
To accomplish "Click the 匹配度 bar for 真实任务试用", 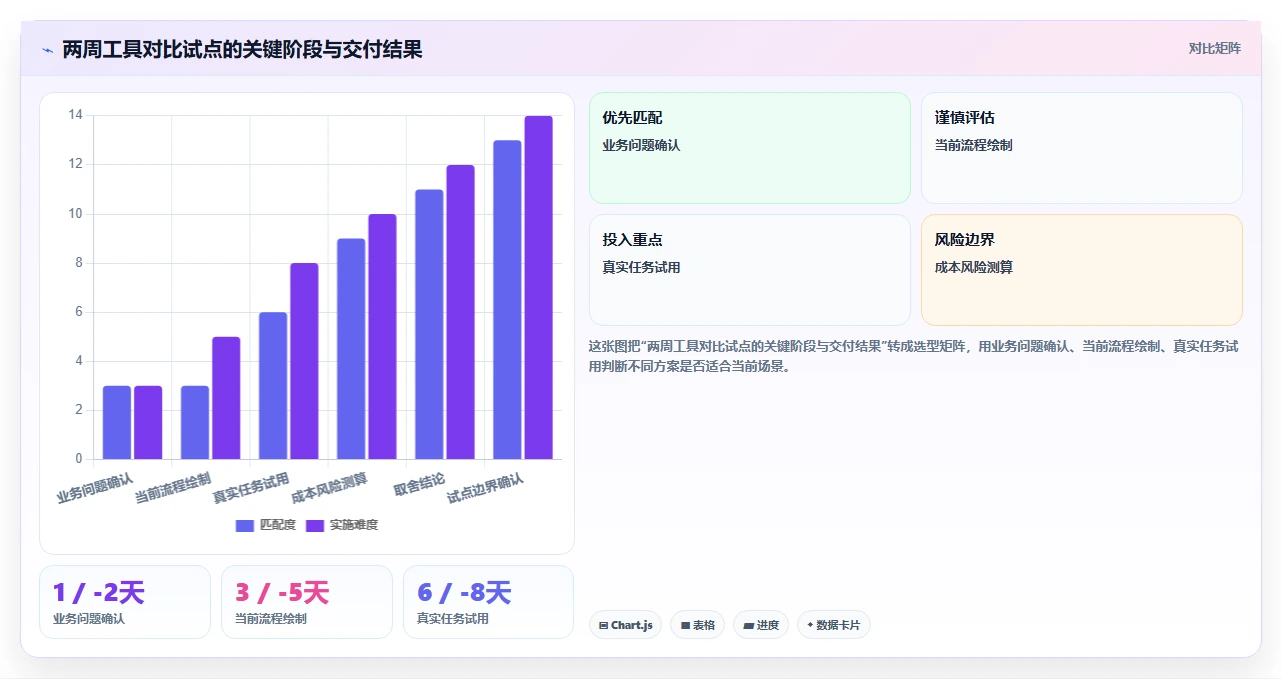I will (x=273, y=386).
